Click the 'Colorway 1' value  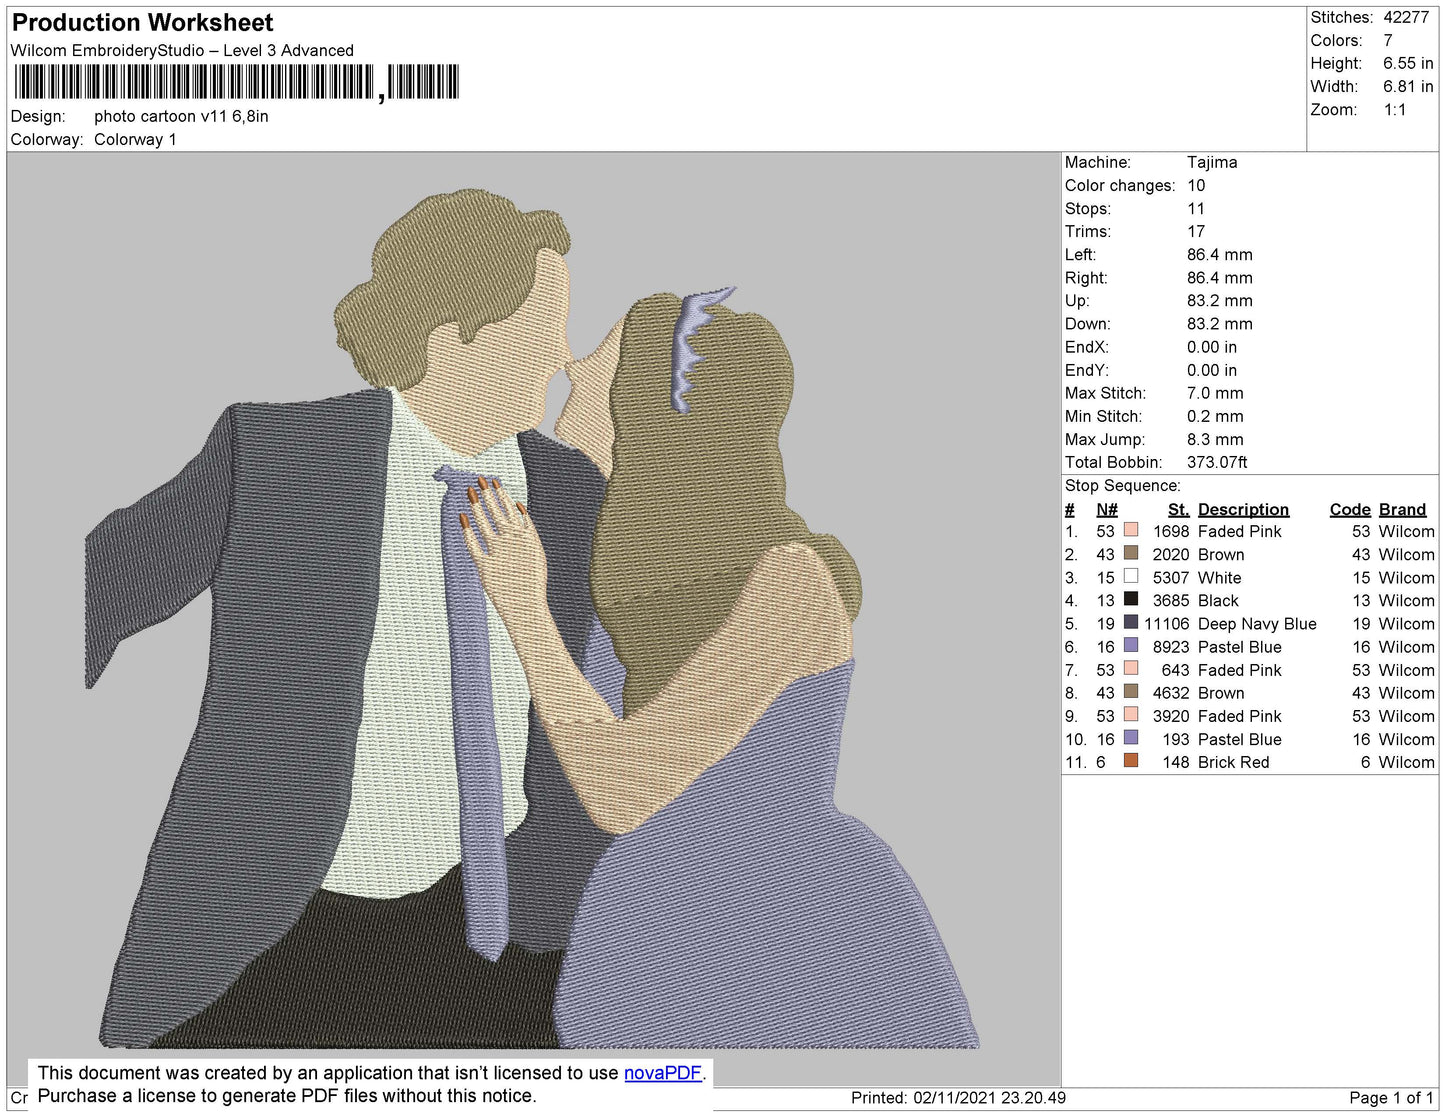coord(135,139)
